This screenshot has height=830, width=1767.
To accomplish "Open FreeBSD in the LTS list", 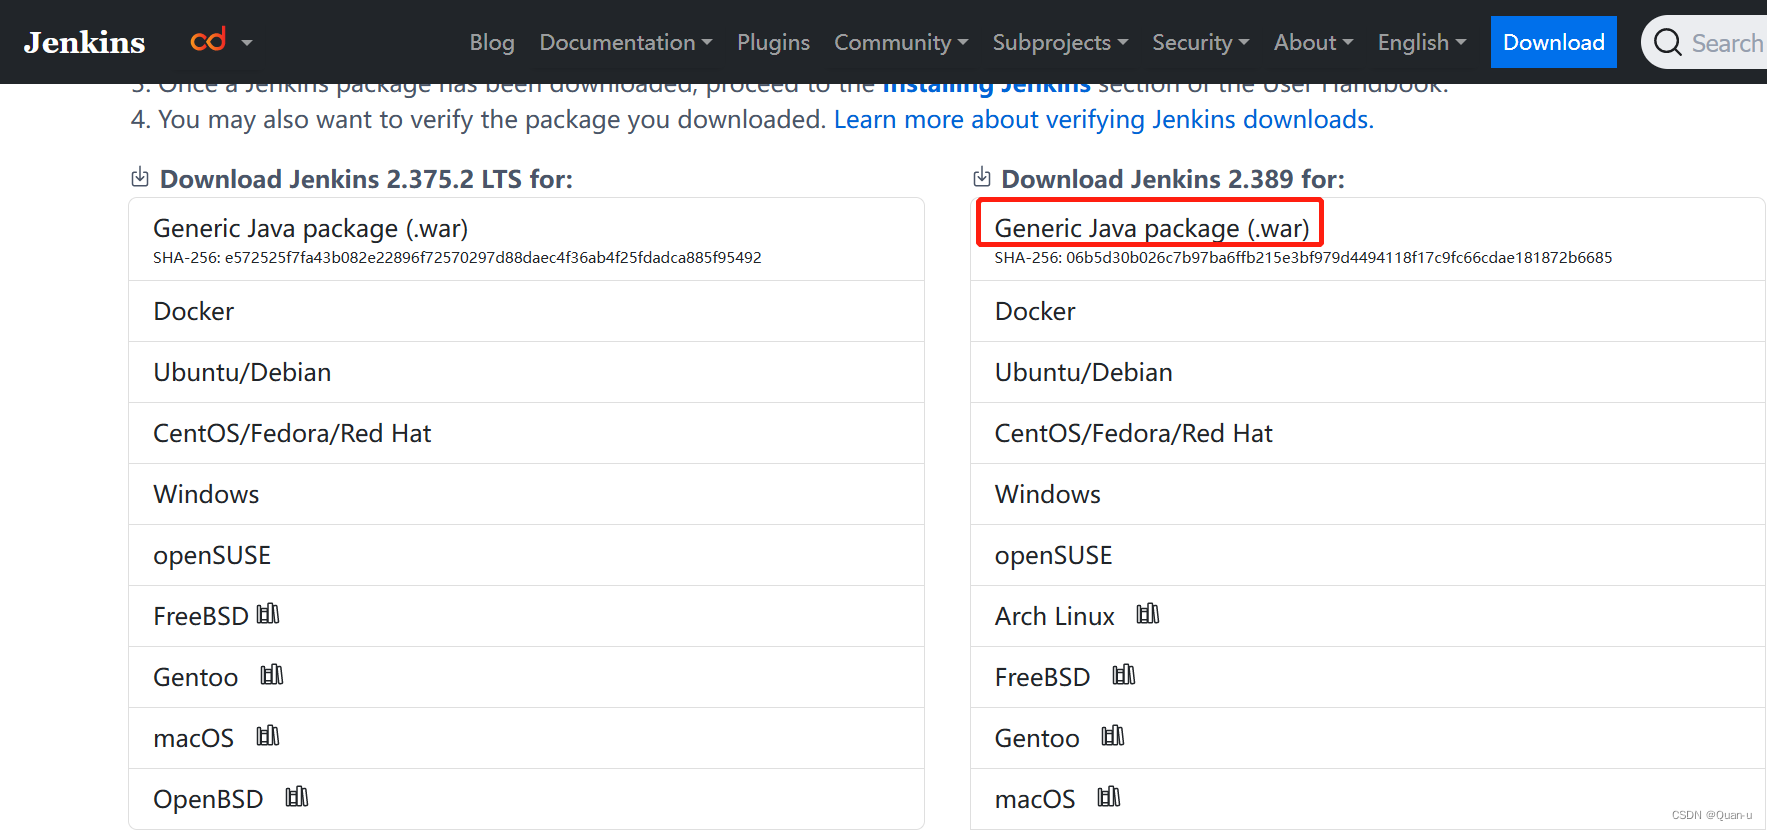I will [x=200, y=616].
